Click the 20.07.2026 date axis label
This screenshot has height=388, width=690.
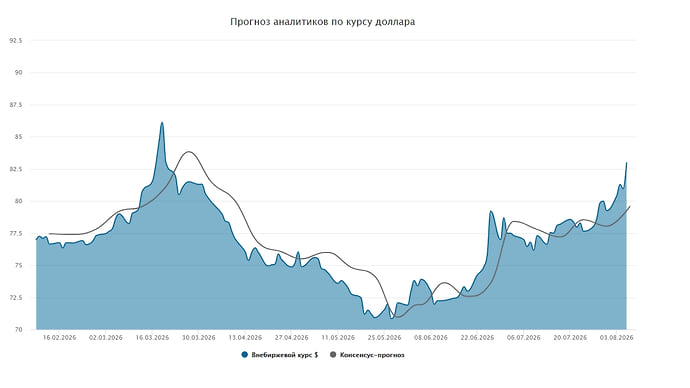pyautogui.click(x=570, y=338)
